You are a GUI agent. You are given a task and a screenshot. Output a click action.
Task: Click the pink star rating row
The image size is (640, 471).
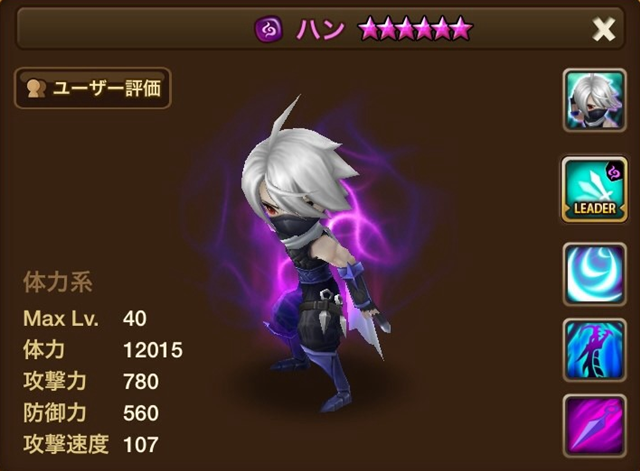415,29
